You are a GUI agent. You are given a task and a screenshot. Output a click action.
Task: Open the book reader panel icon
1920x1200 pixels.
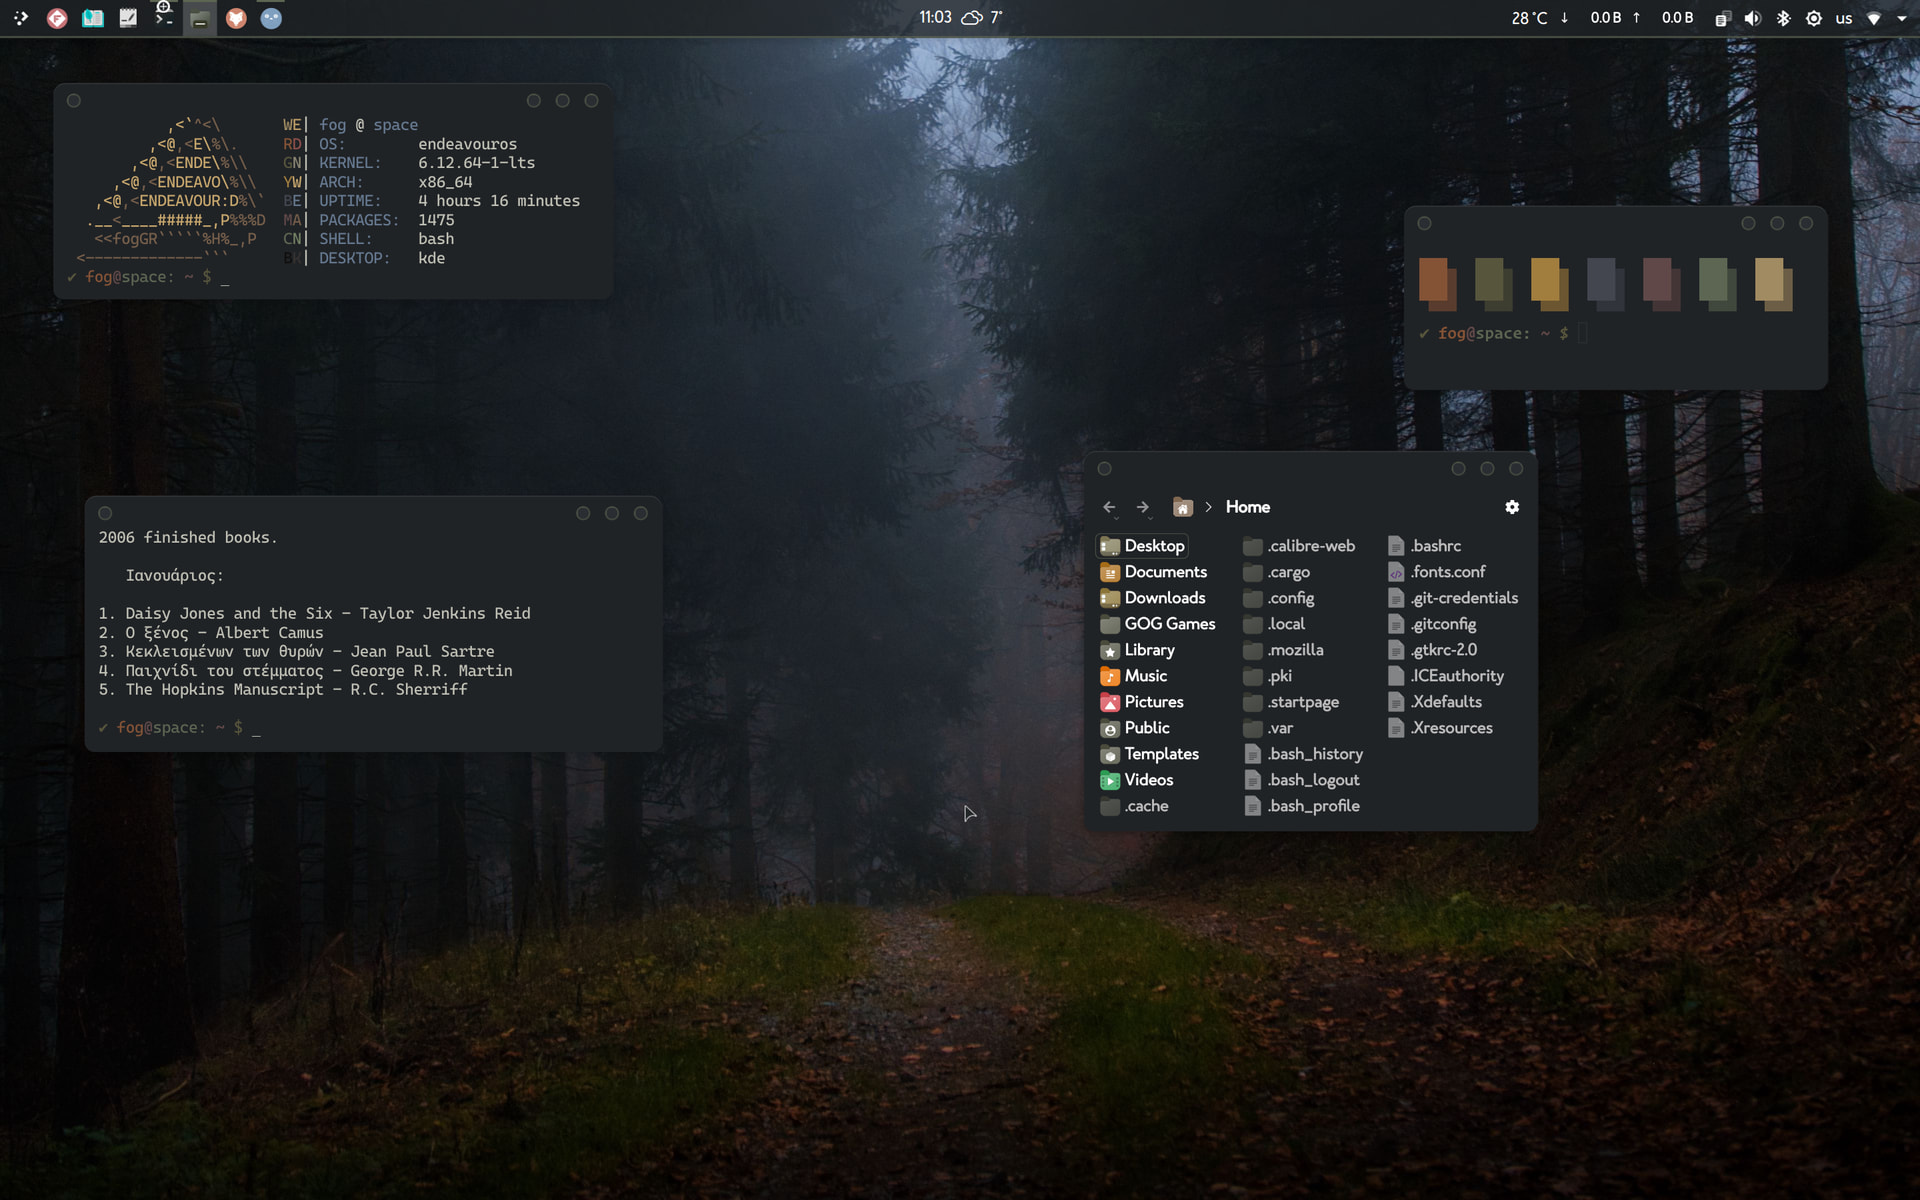click(93, 18)
